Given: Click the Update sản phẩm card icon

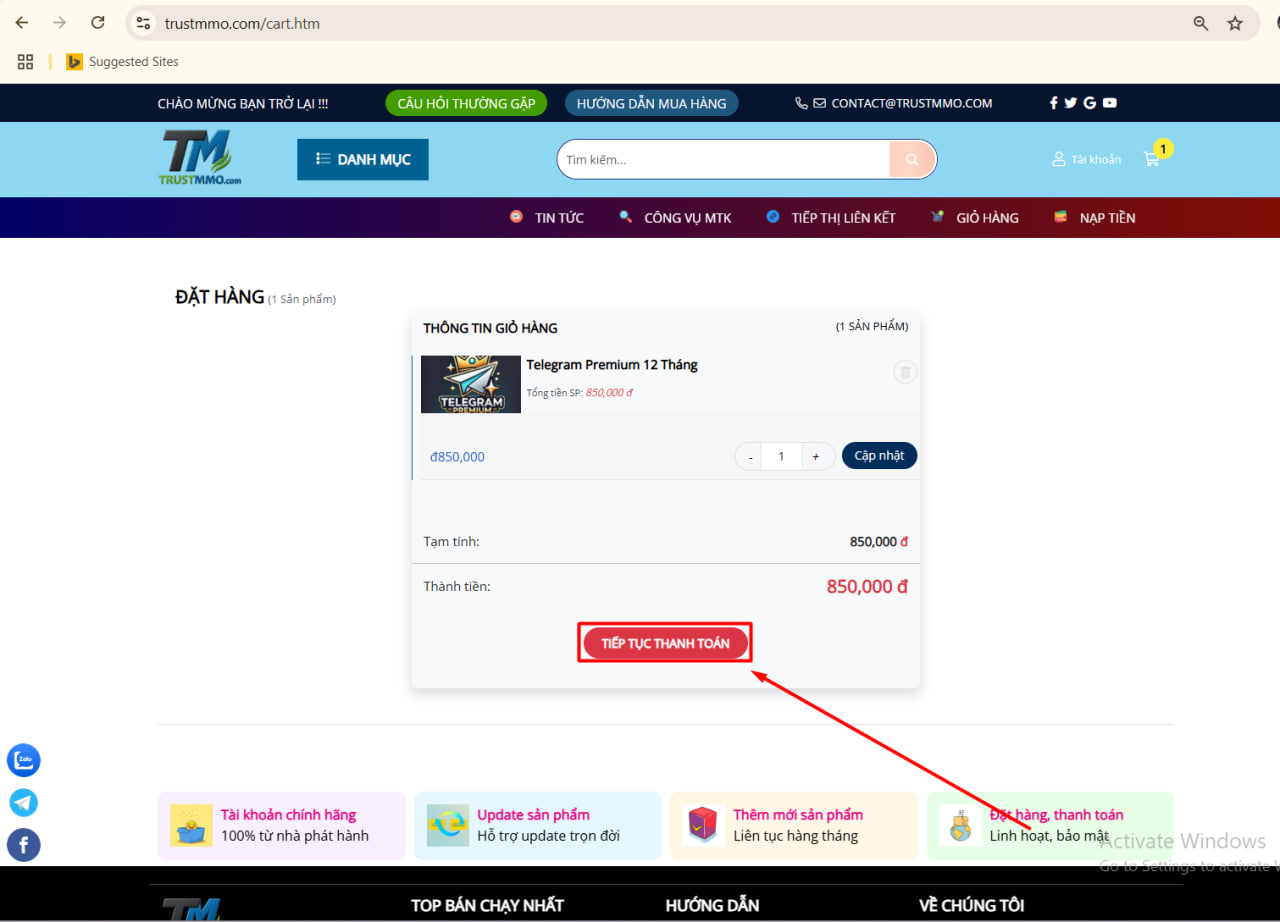Looking at the screenshot, I should pos(448,825).
